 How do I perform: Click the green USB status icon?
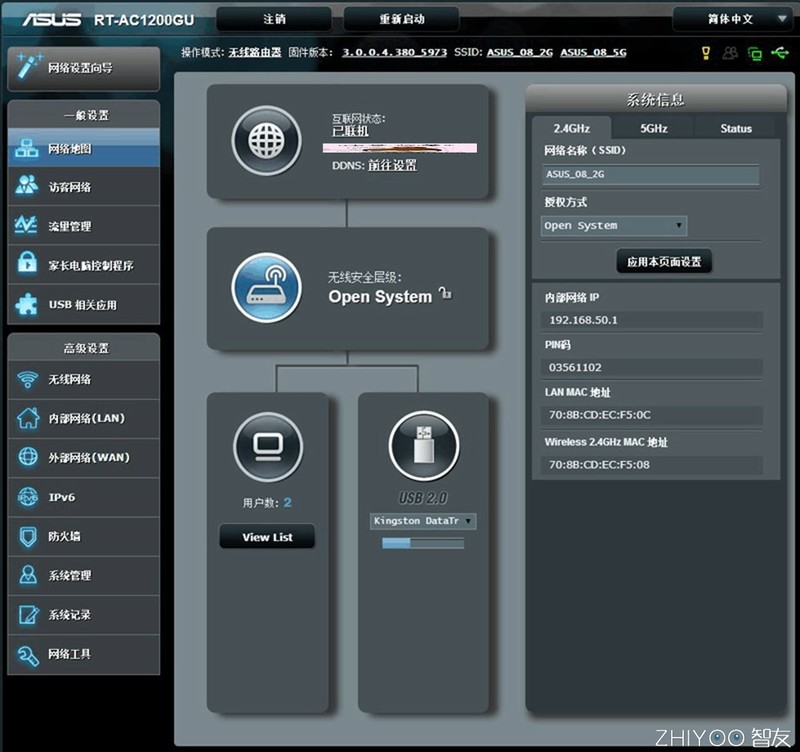pos(780,52)
